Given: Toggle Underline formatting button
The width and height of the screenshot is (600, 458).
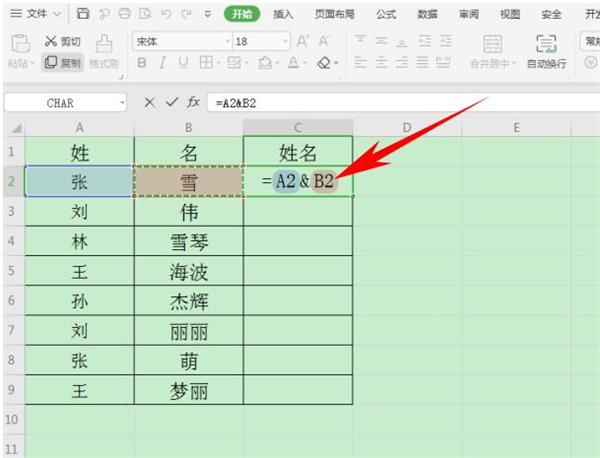Looking at the screenshot, I should [184, 62].
